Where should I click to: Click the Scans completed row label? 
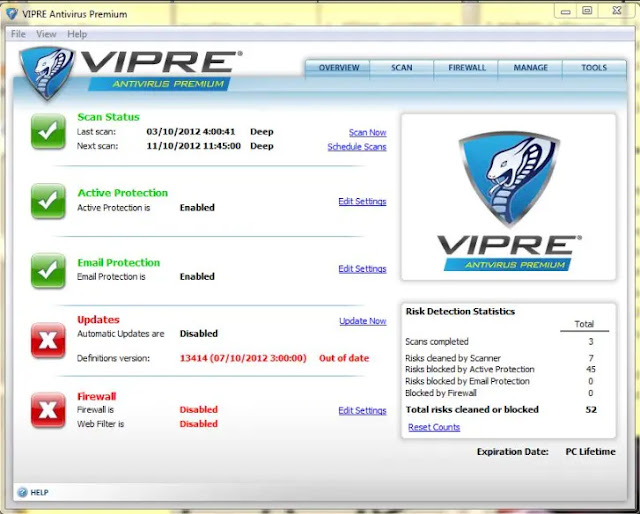tap(437, 342)
